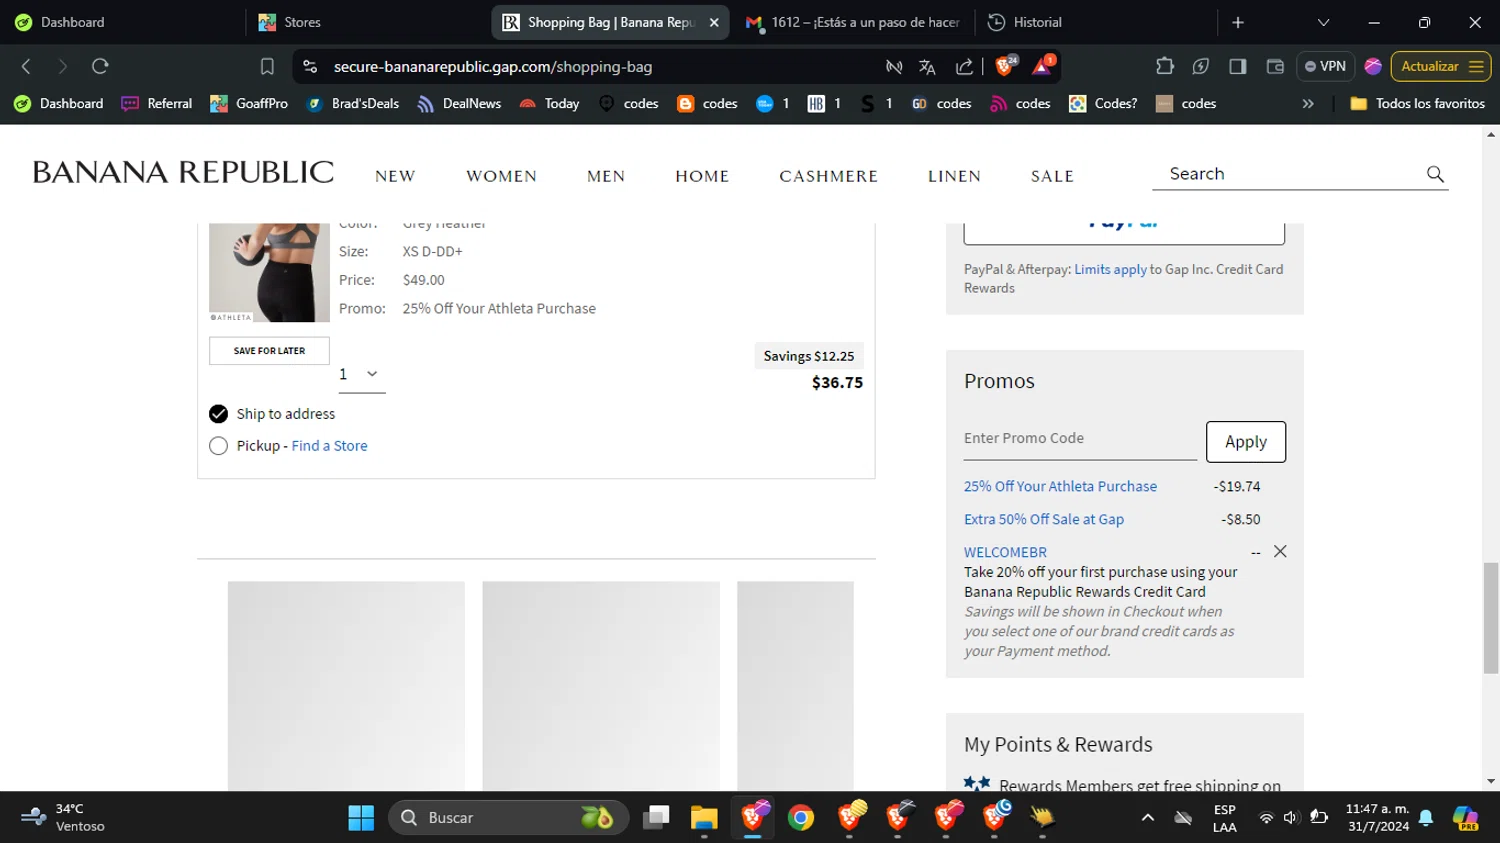Click the PayPal checkout button

tap(1124, 232)
